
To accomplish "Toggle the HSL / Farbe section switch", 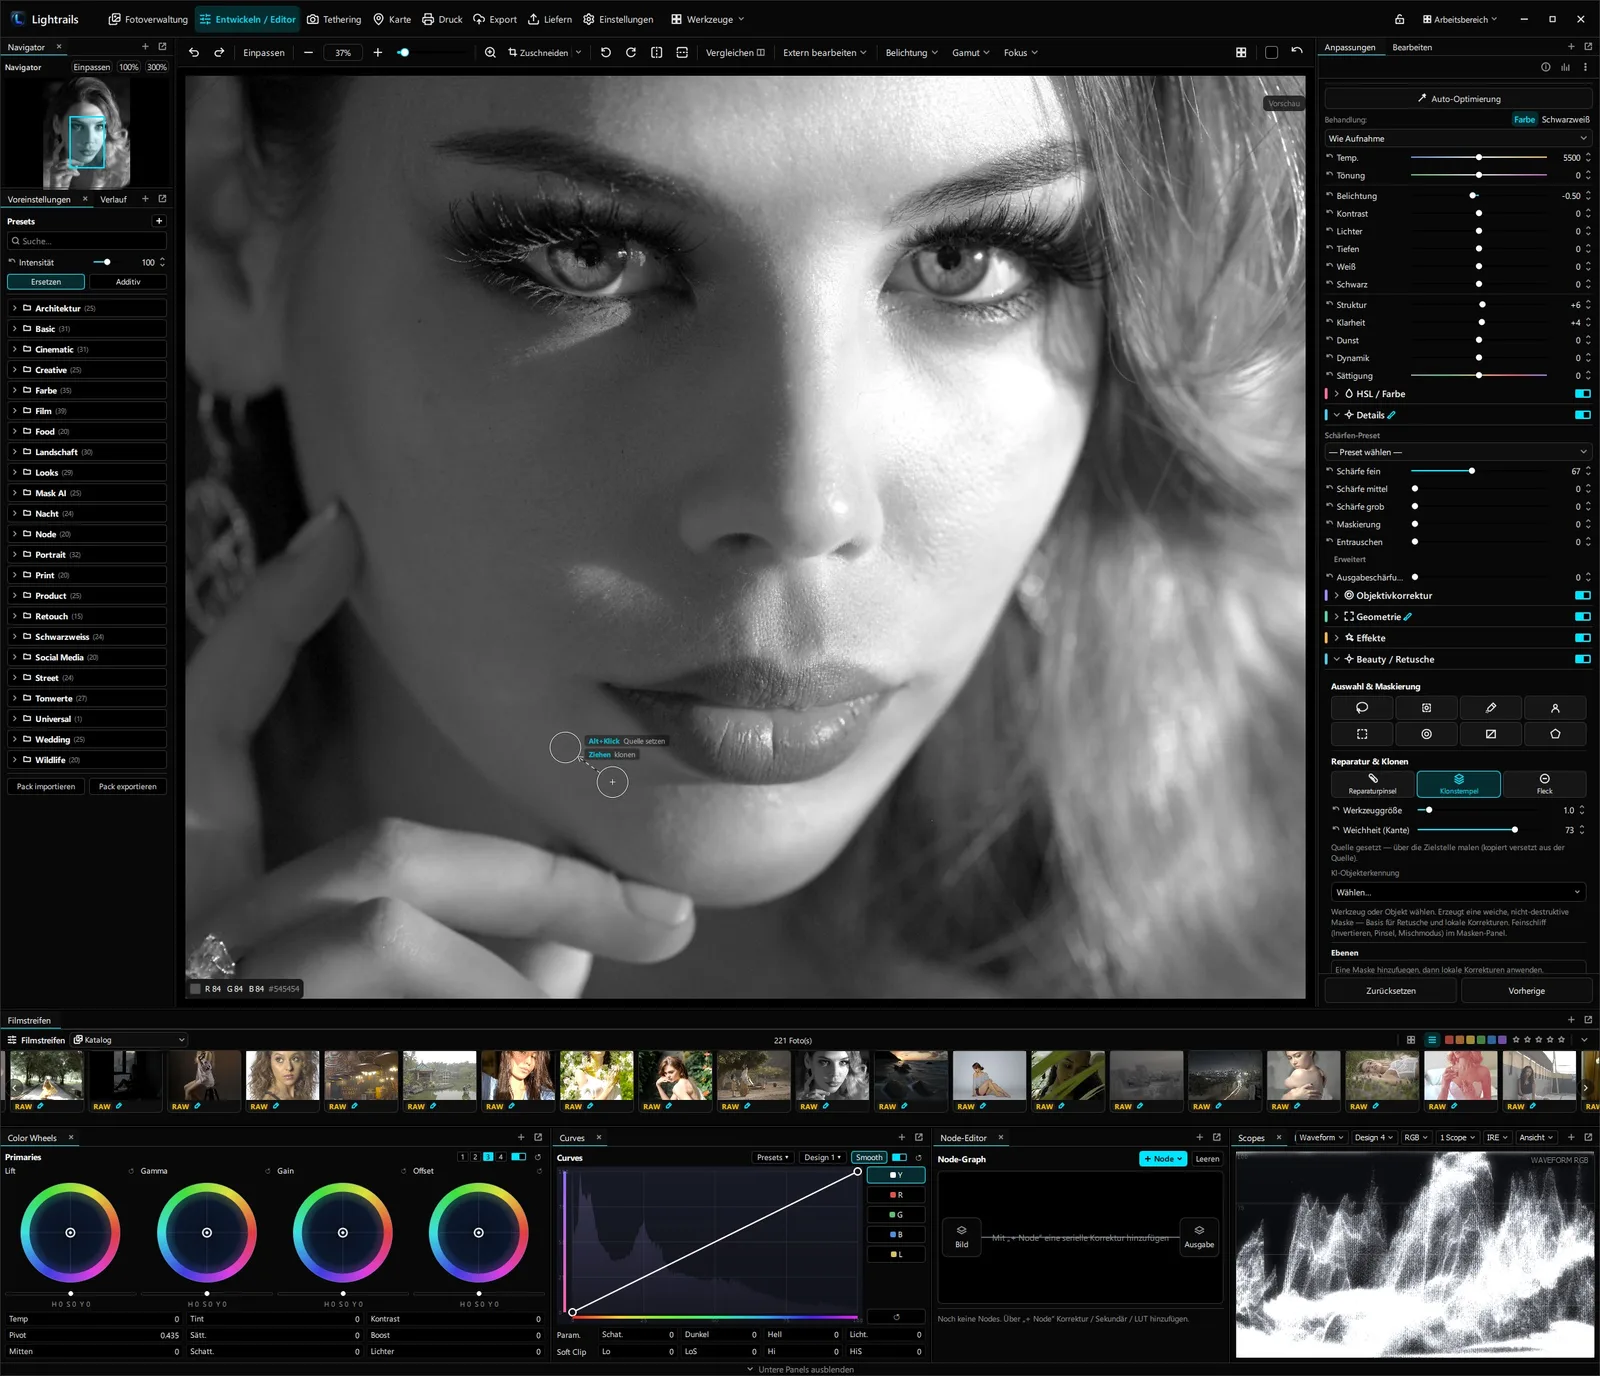I will tap(1582, 394).
